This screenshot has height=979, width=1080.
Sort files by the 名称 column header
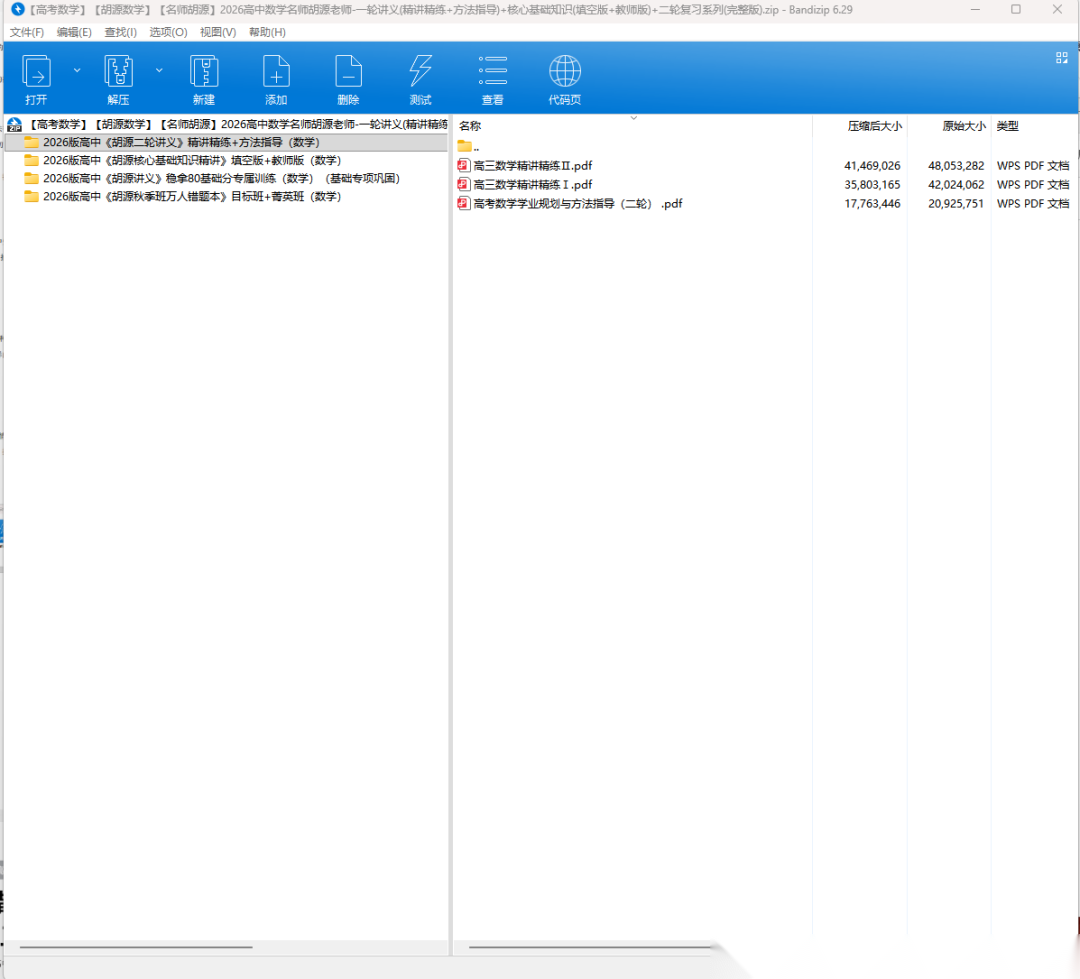coord(470,126)
